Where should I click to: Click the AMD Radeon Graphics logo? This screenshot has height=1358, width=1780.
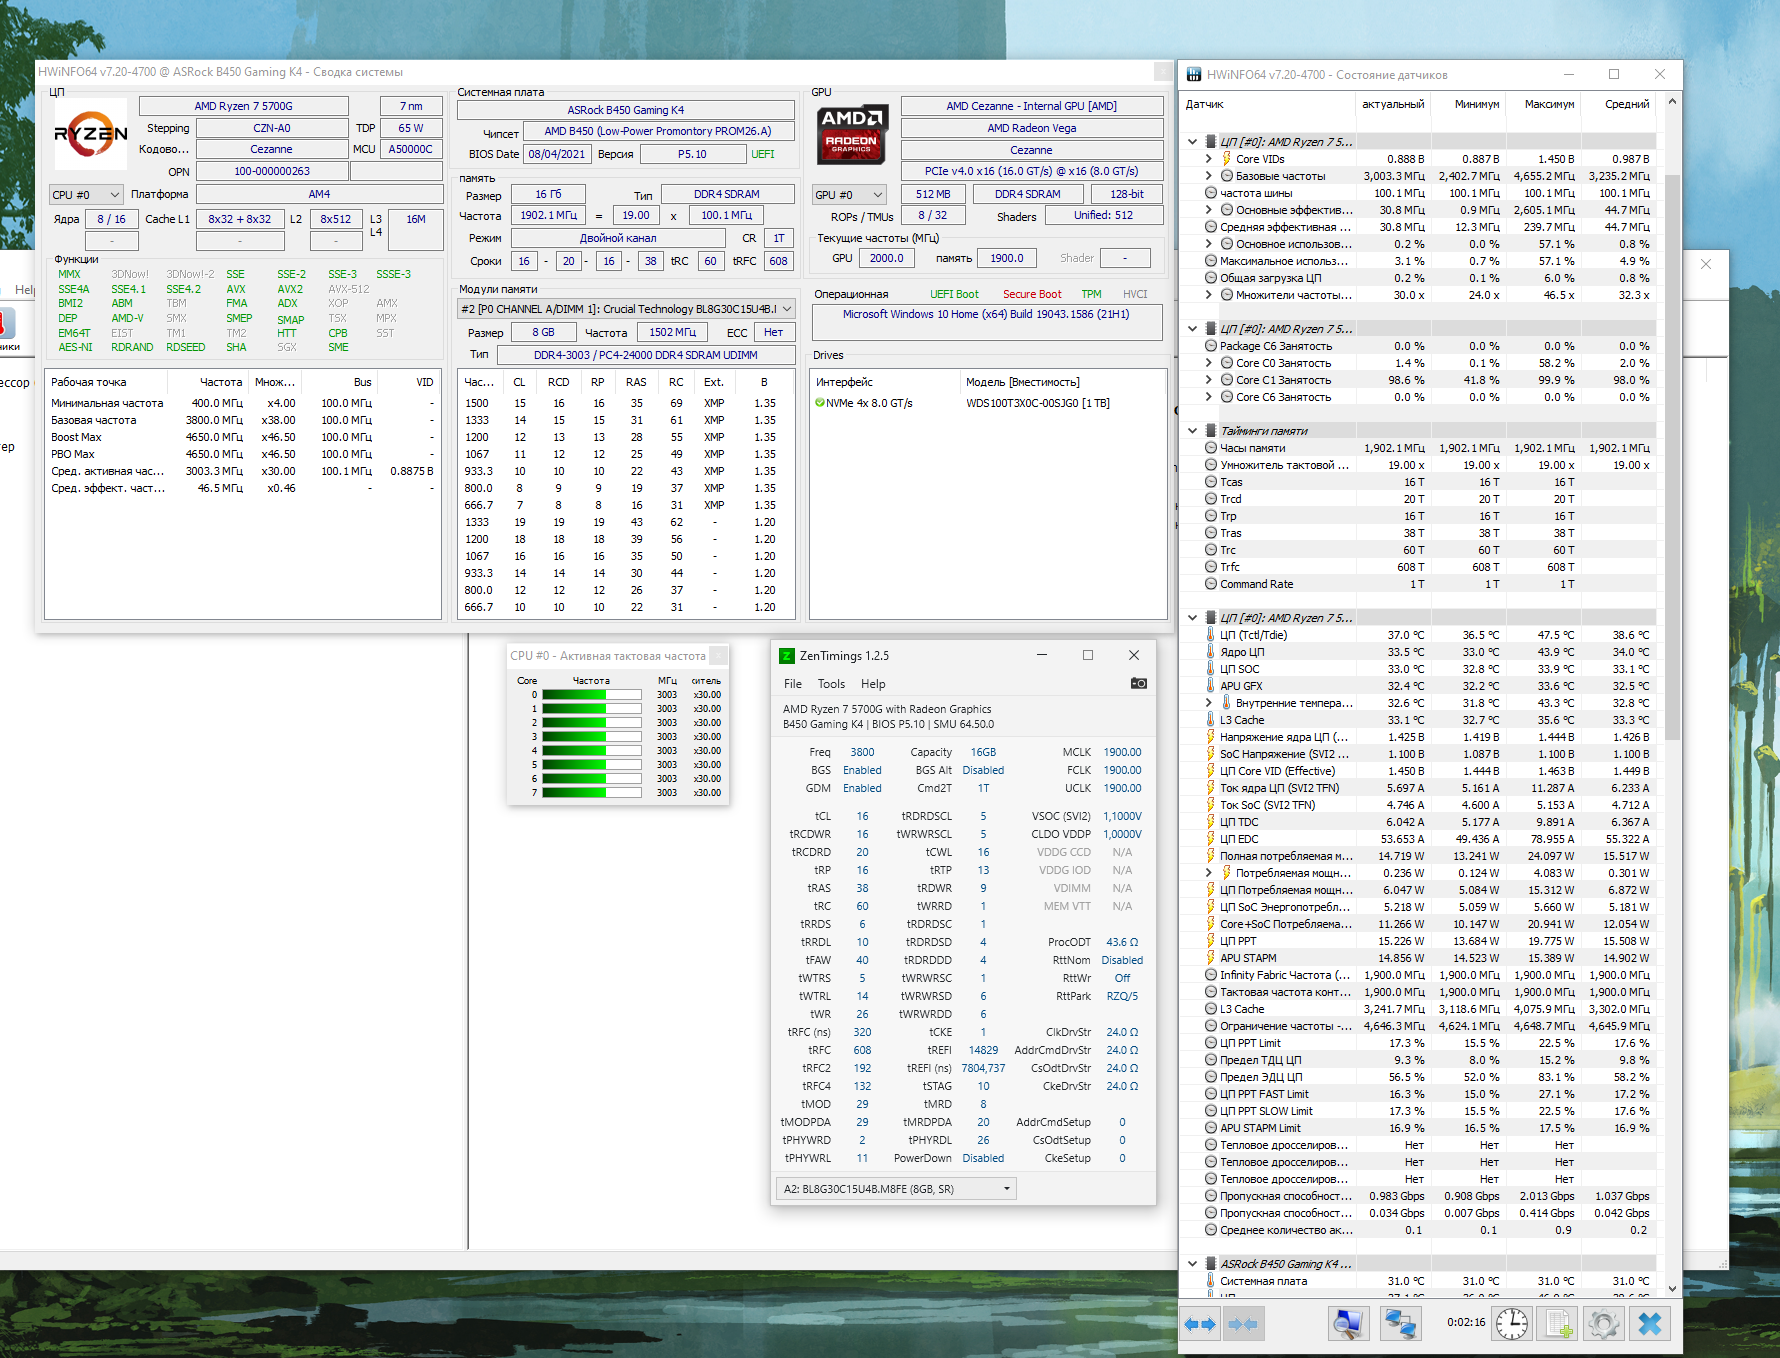(851, 134)
